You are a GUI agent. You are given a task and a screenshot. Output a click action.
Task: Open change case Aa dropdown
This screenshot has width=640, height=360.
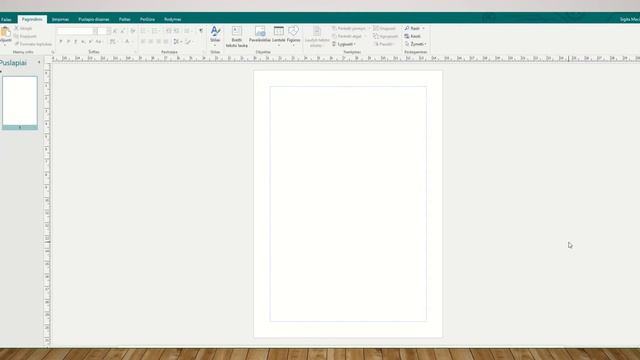tap(99, 42)
